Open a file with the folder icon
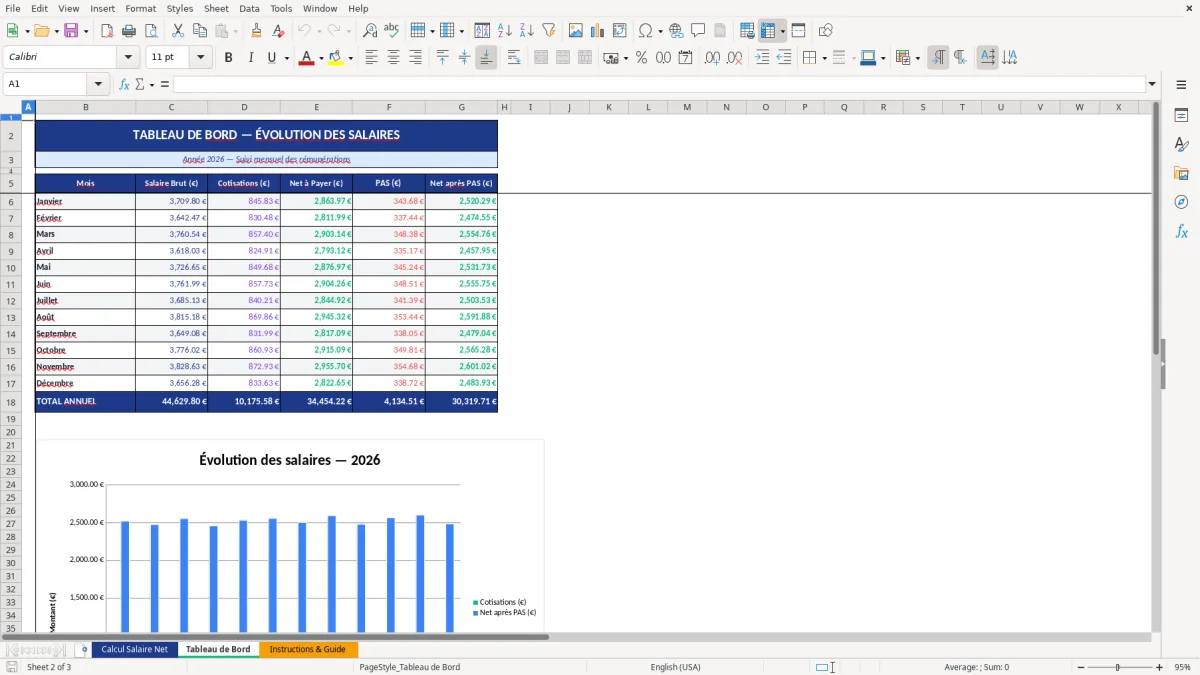Screen dimensions: 1200x675 (41, 31)
